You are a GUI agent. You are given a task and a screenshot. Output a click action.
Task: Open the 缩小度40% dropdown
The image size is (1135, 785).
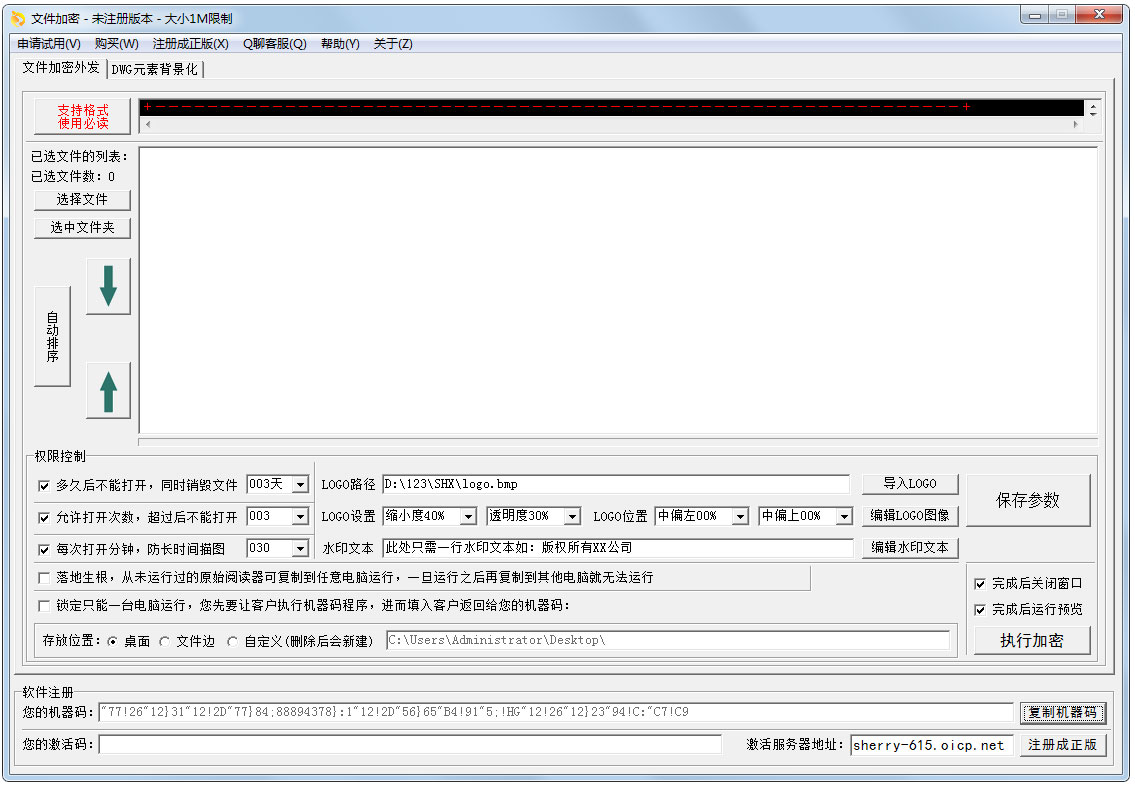point(468,517)
